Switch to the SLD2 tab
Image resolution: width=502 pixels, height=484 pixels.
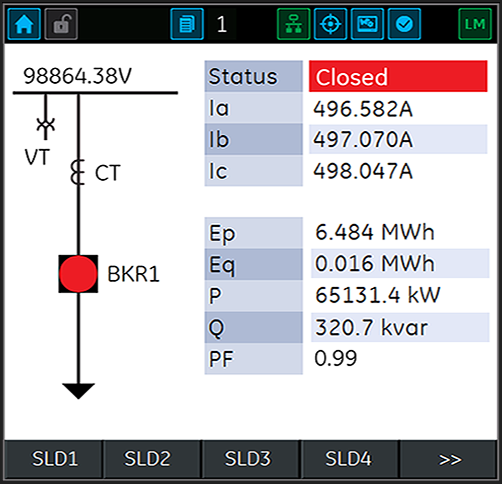147,459
